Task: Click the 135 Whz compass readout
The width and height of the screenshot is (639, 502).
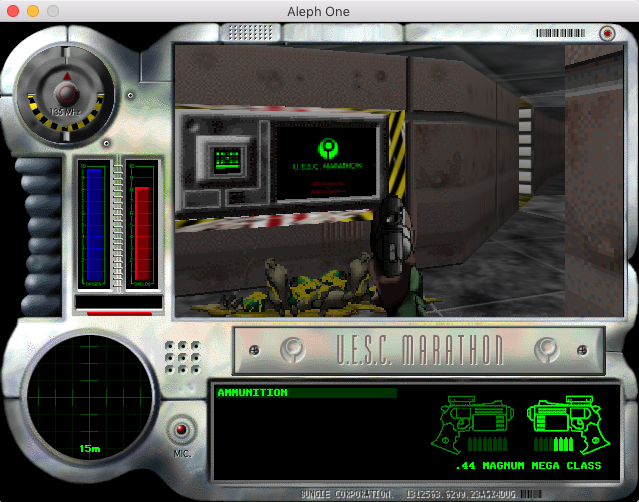Action: [65, 111]
